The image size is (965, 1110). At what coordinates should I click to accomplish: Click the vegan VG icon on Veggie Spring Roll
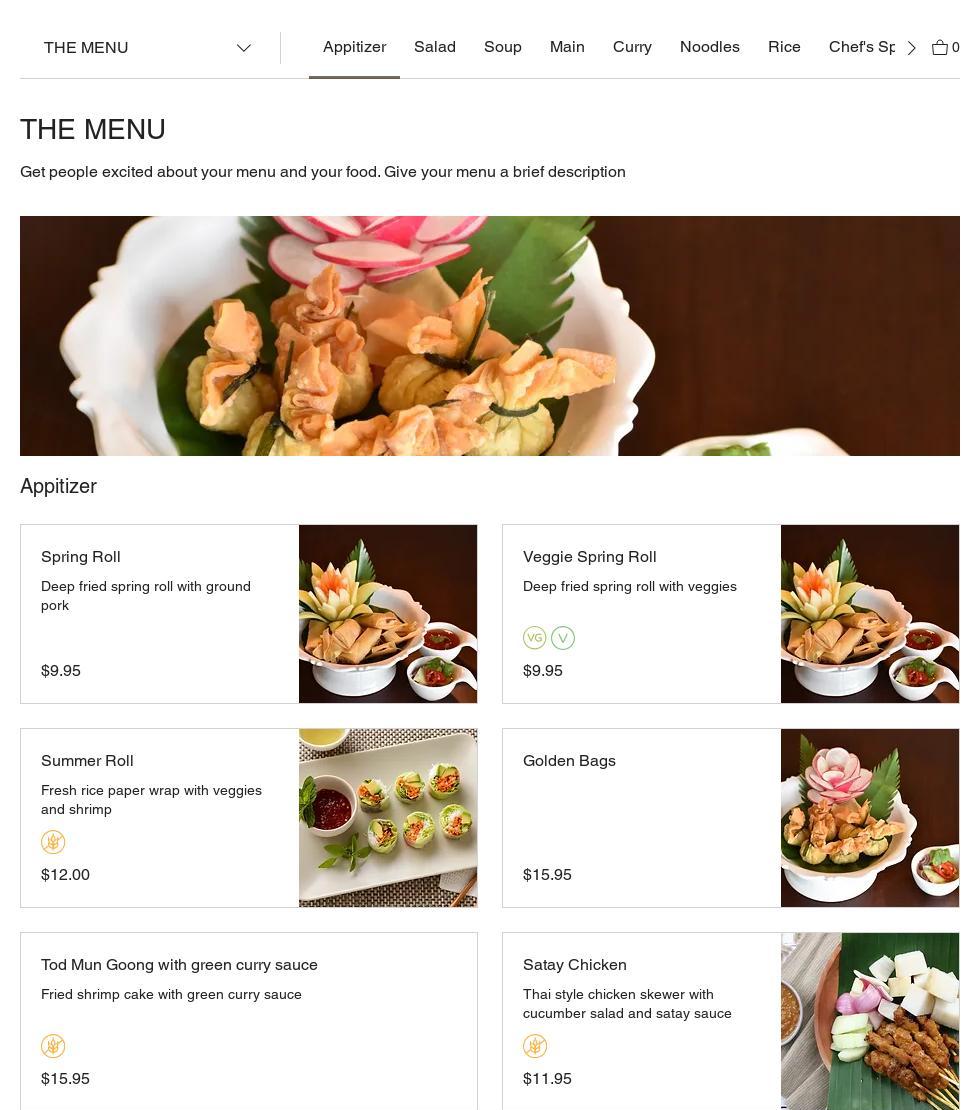point(535,638)
